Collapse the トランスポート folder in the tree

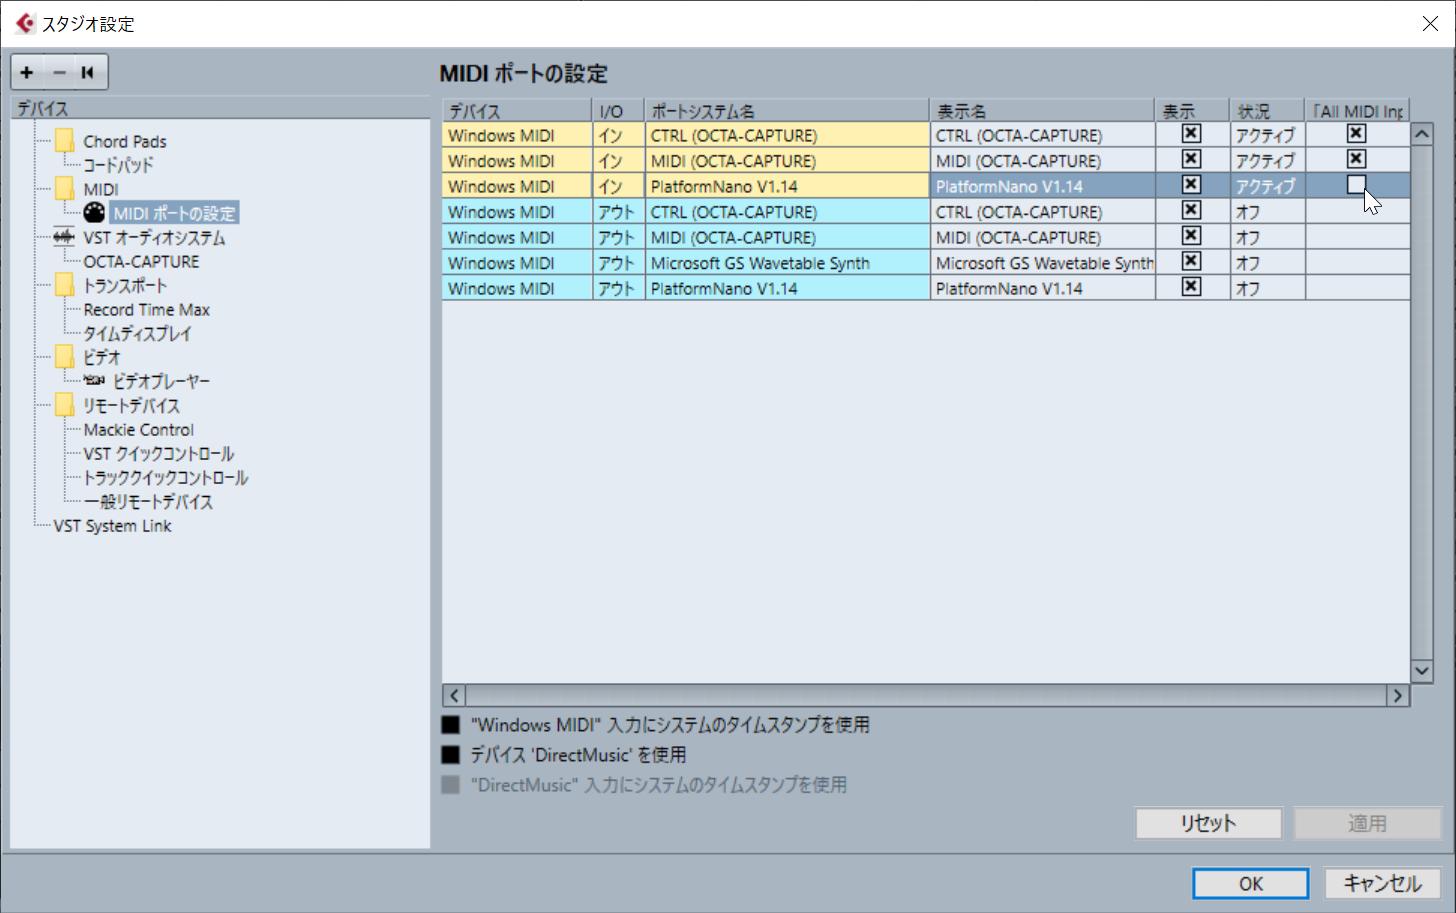[x=63, y=284]
